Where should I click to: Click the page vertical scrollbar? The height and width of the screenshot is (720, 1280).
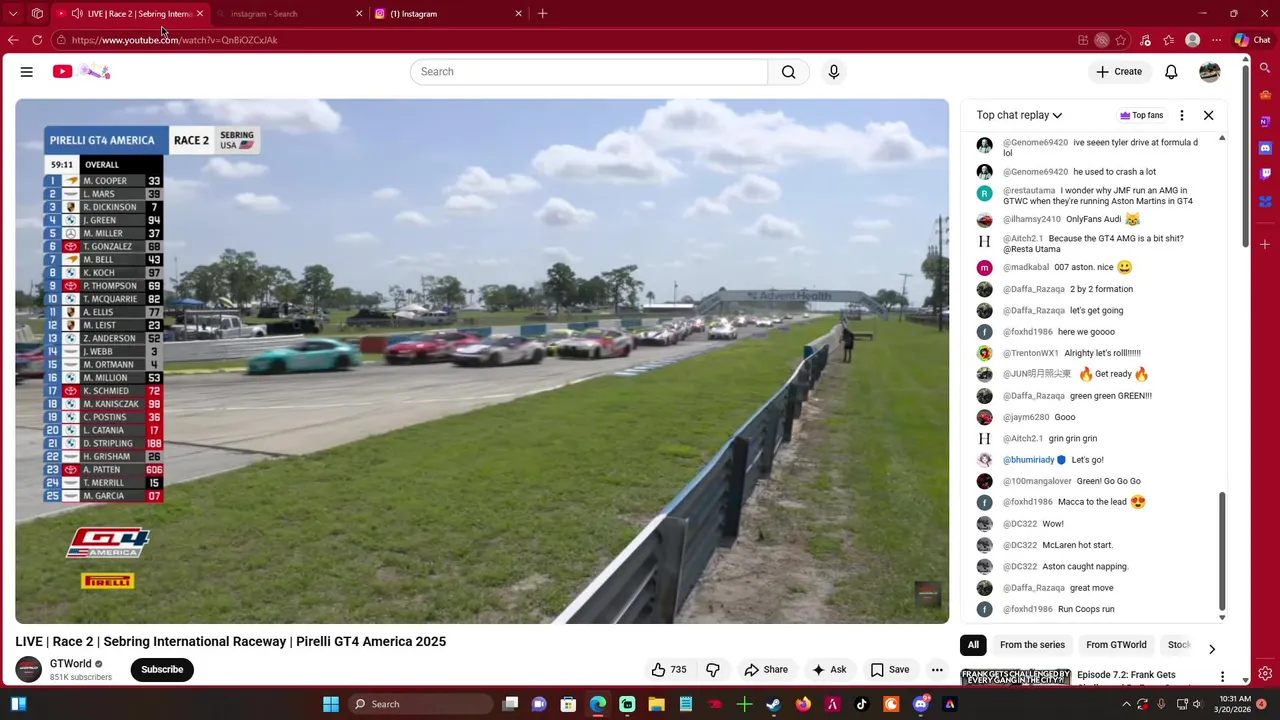[x=1245, y=155]
